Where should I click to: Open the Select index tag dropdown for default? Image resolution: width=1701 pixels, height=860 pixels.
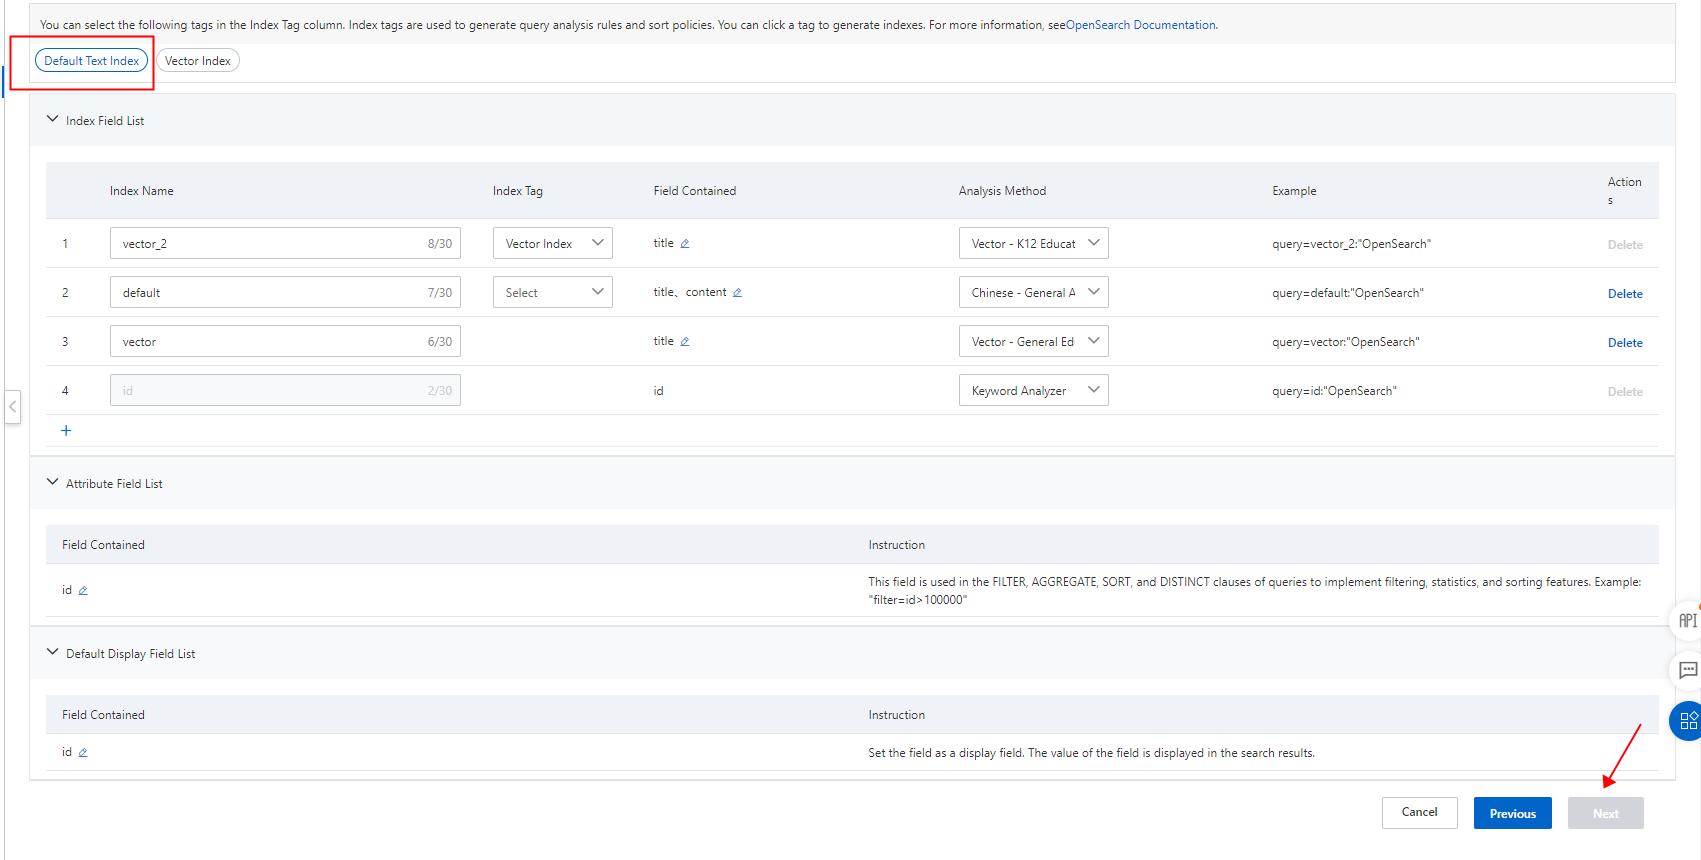click(552, 293)
